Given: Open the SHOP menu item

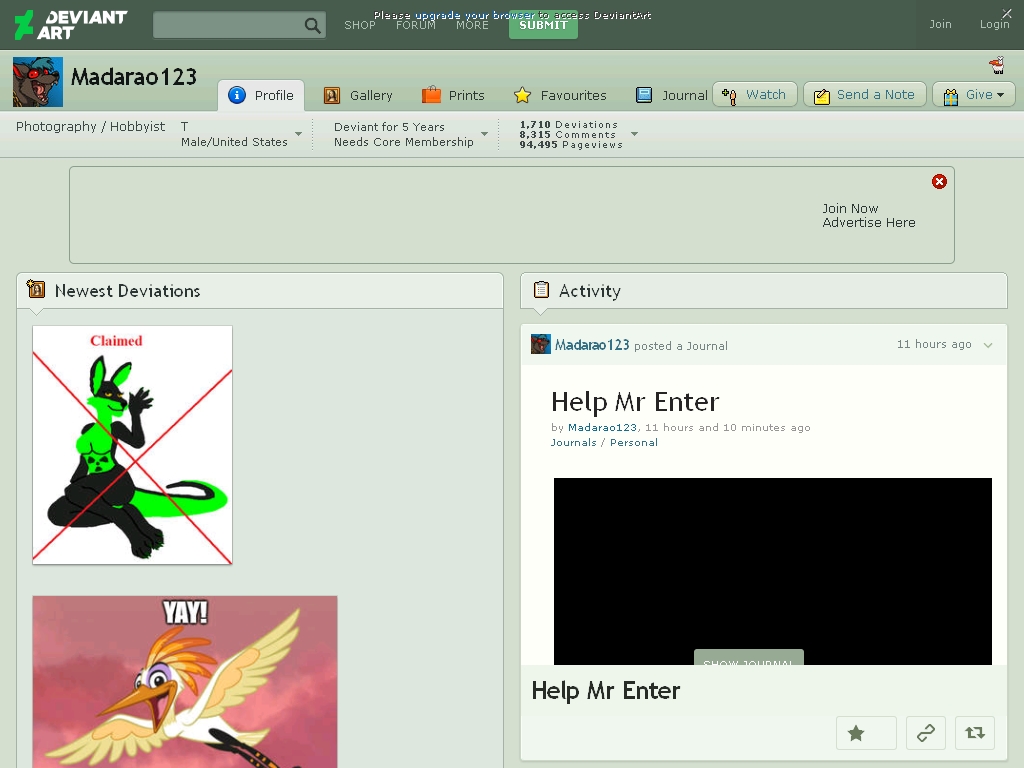Looking at the screenshot, I should 360,25.
